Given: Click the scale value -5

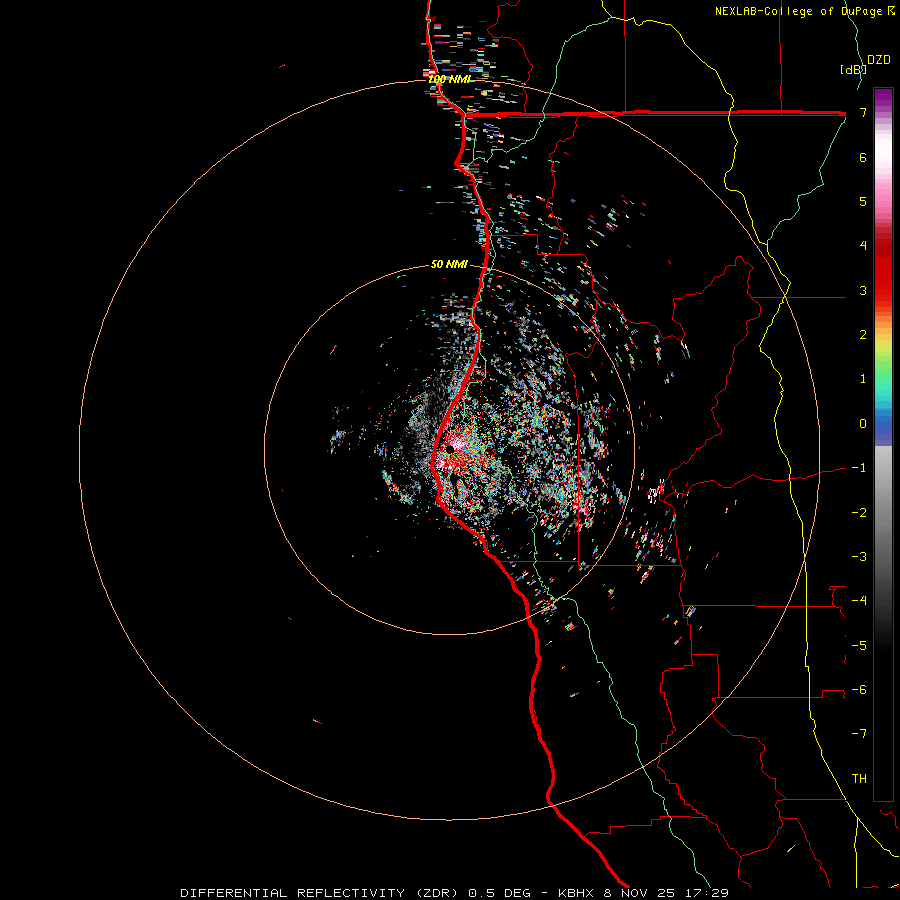Looking at the screenshot, I should click(859, 646).
